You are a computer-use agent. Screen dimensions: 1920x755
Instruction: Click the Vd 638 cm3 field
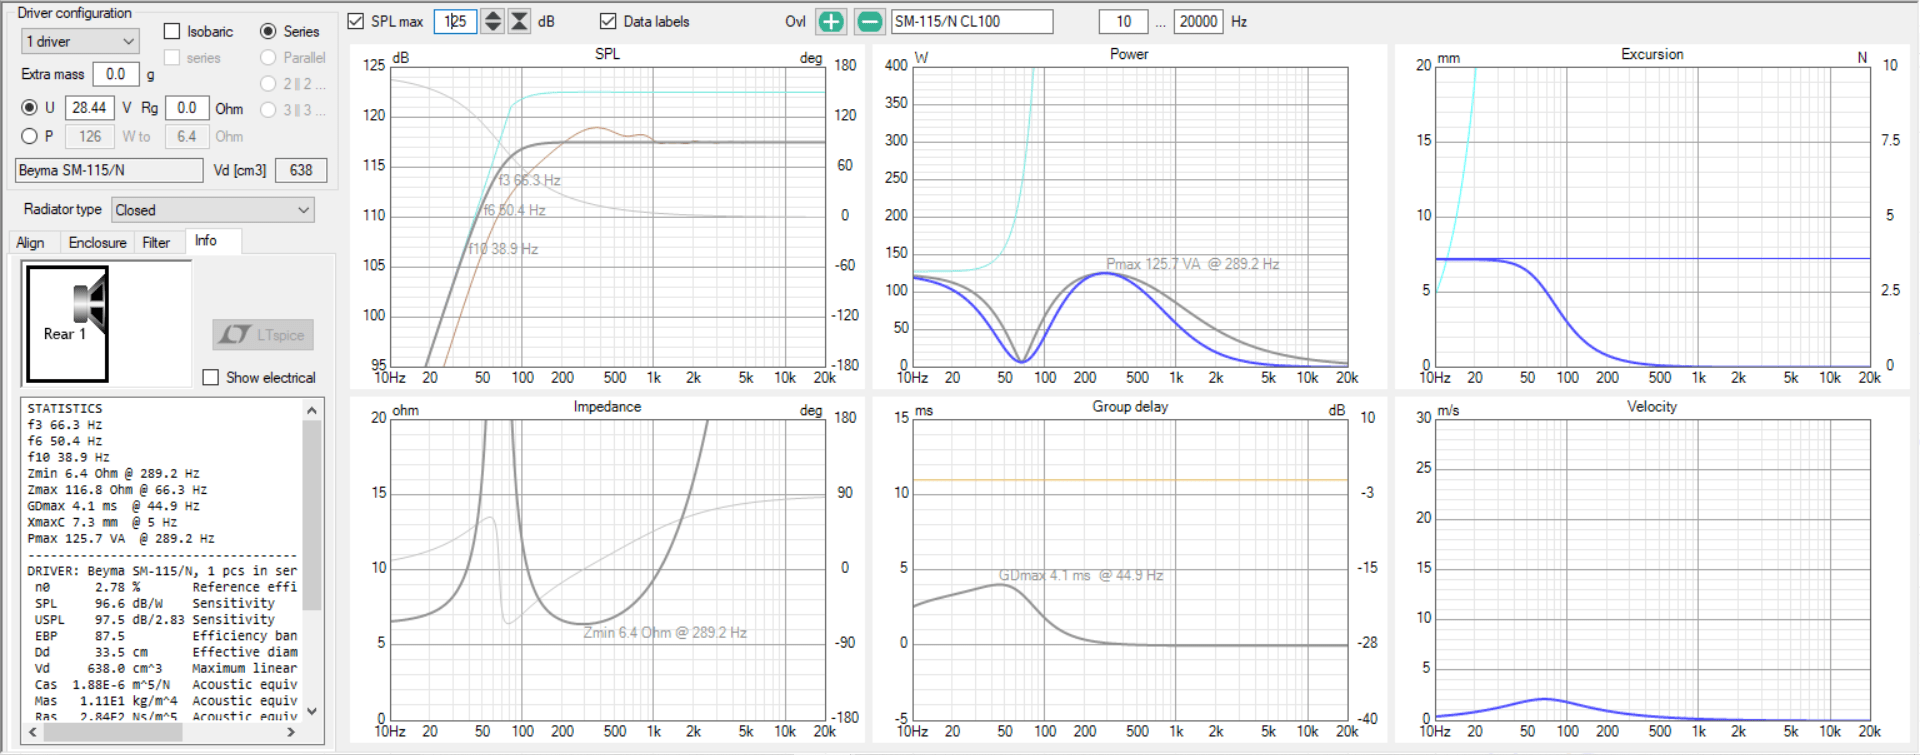coord(301,170)
